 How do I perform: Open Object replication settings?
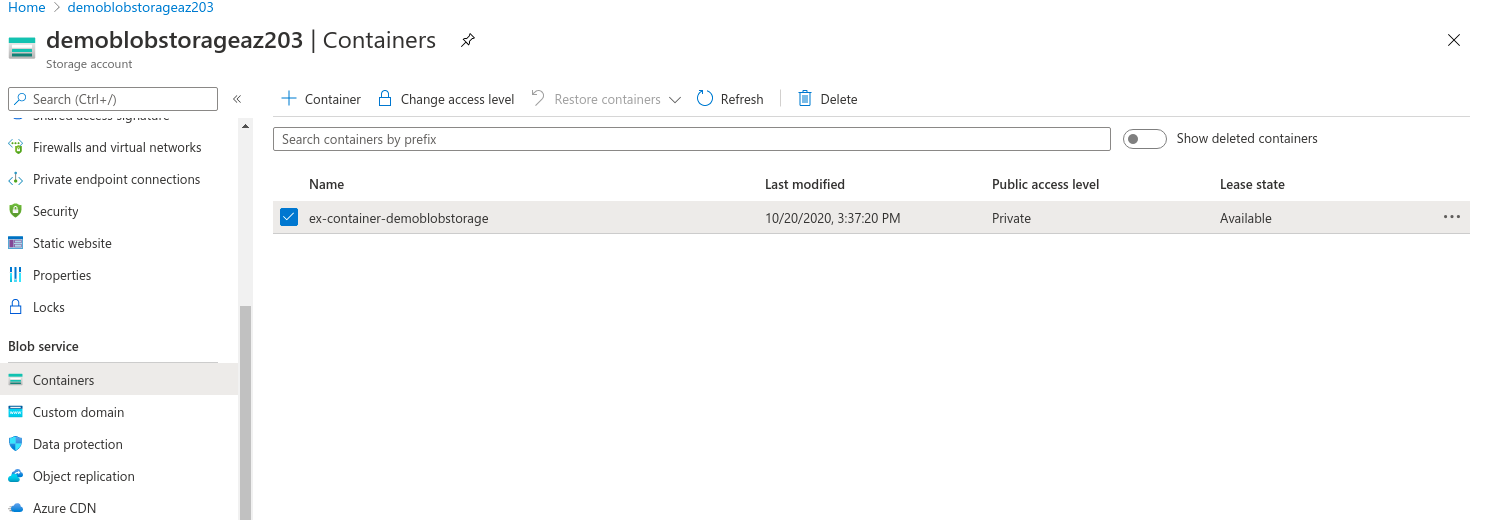(x=84, y=476)
